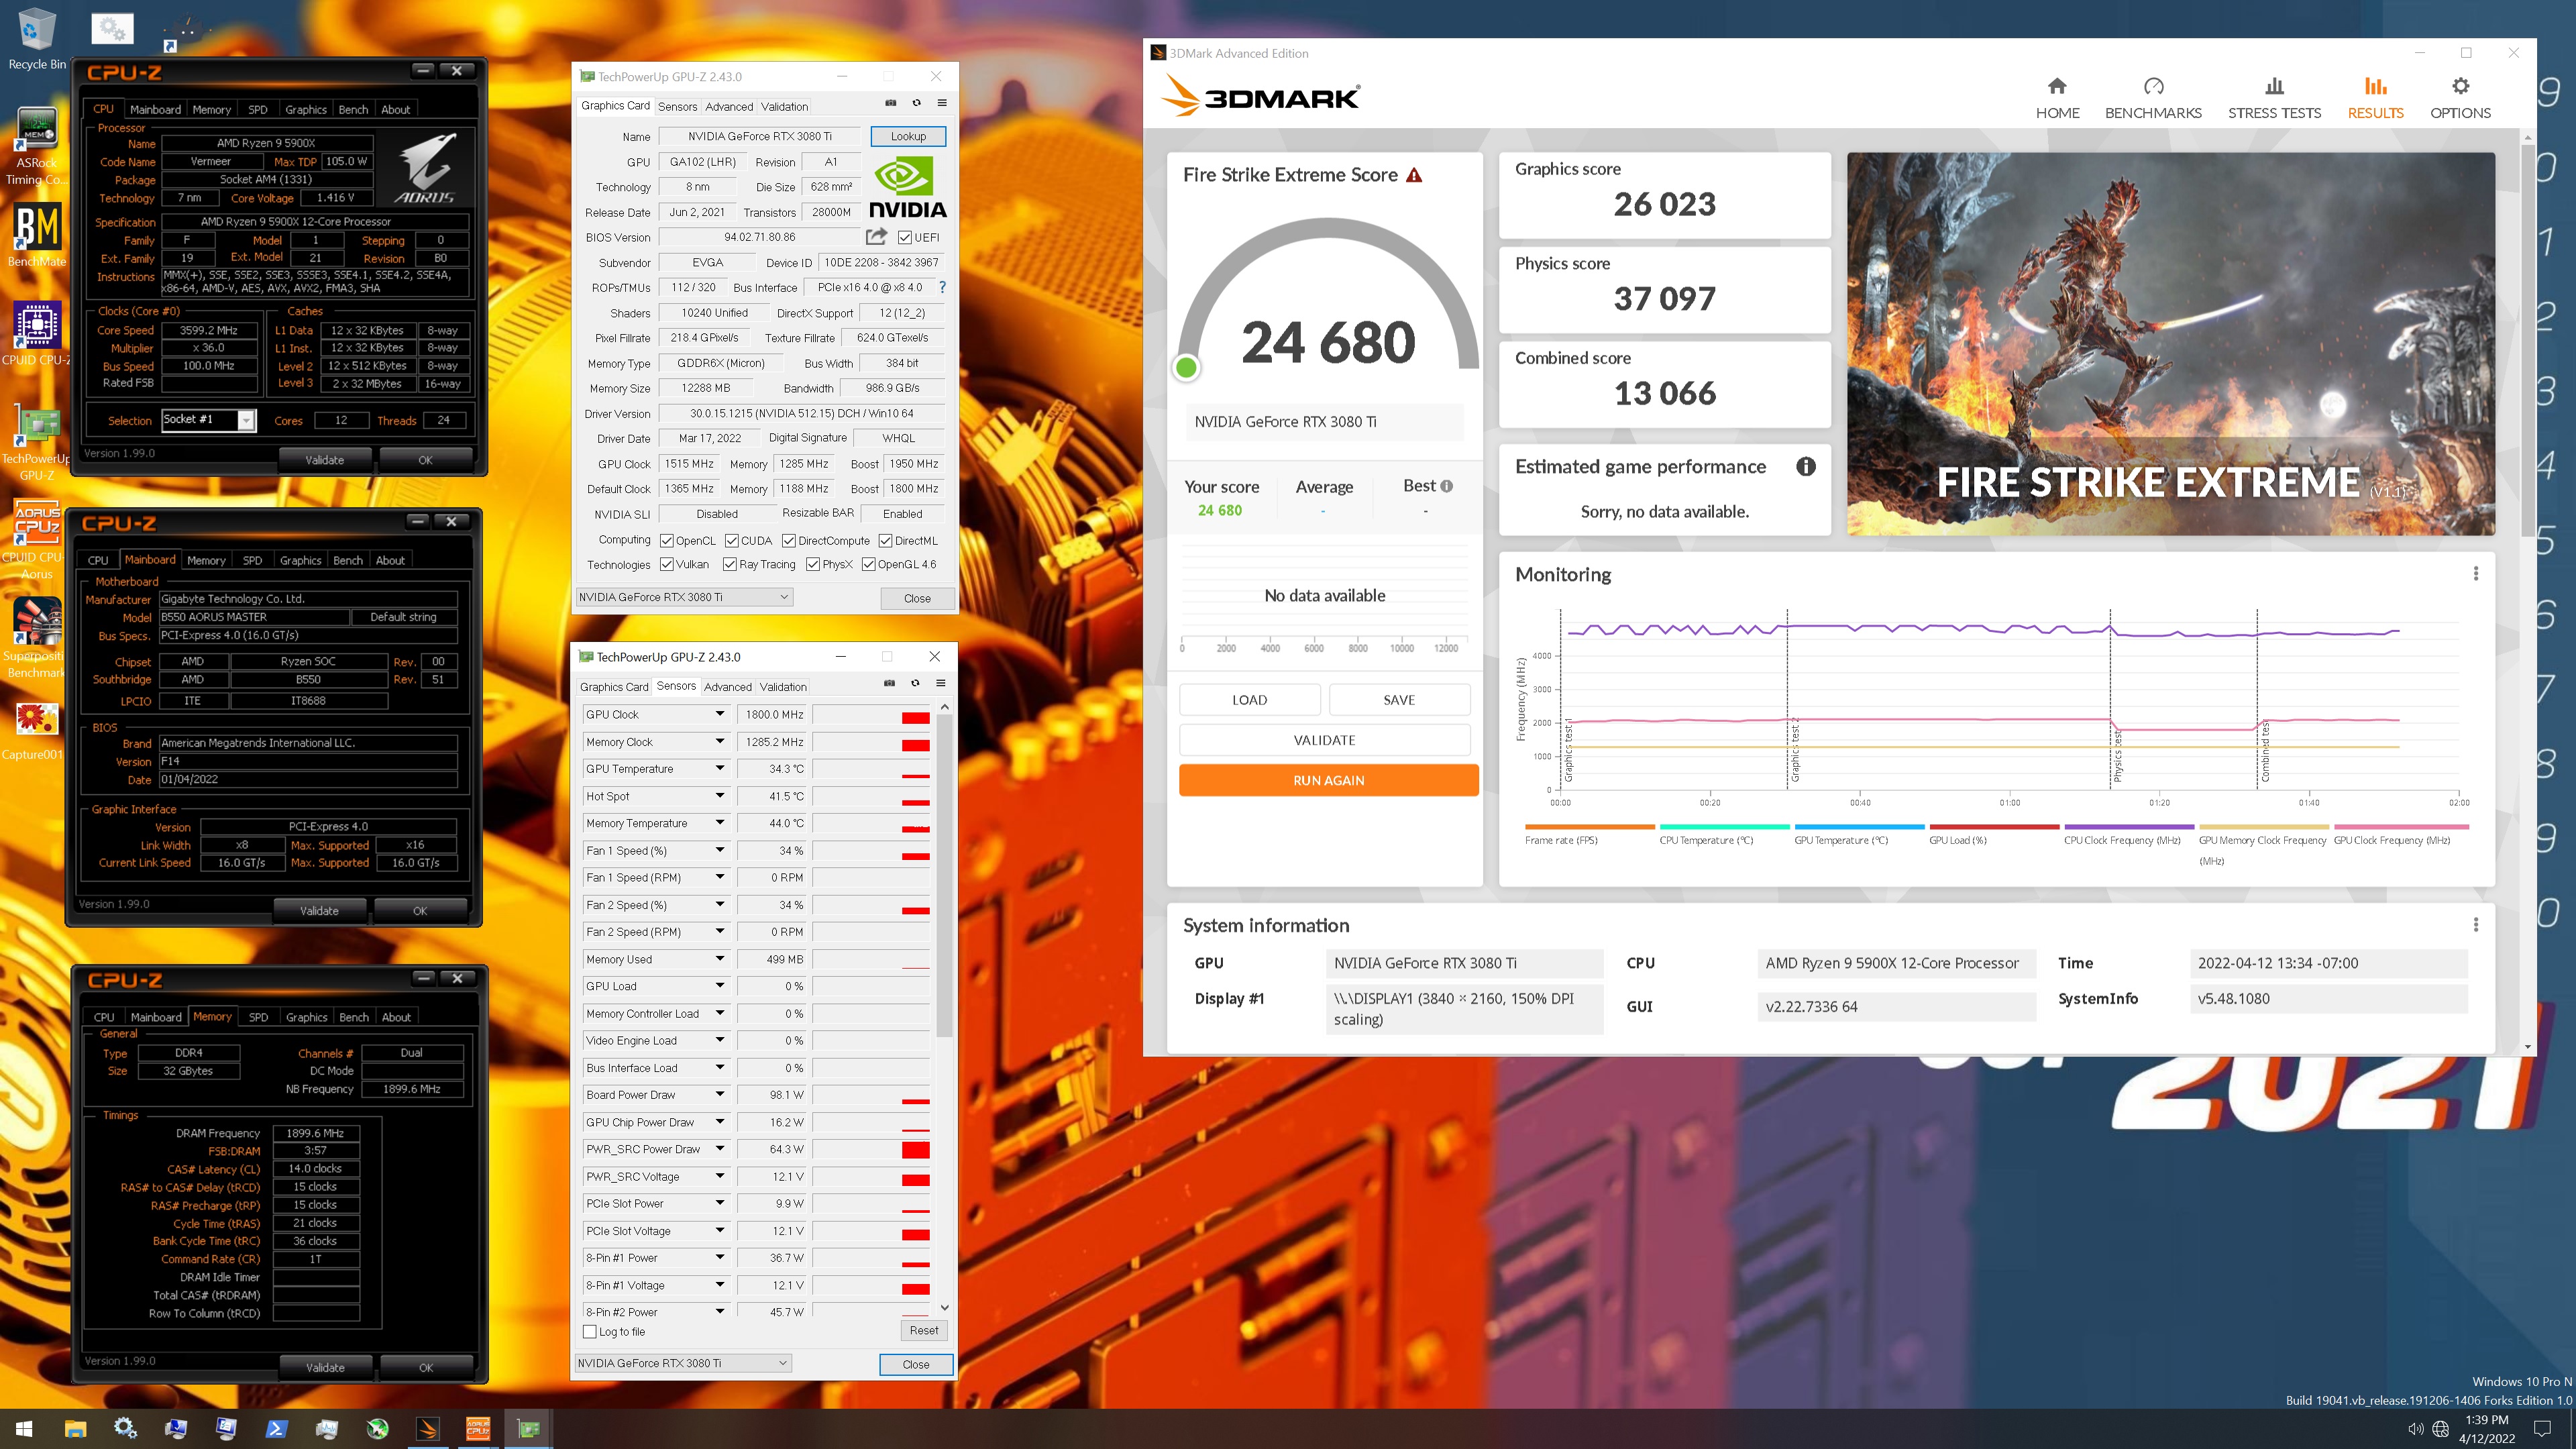The height and width of the screenshot is (1449, 2576).
Task: Open BENCHMARKS in 3DMark navigation
Action: tap(2153, 99)
